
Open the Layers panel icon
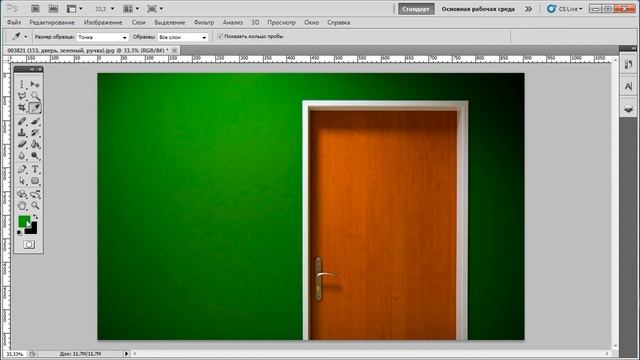[x=629, y=109]
